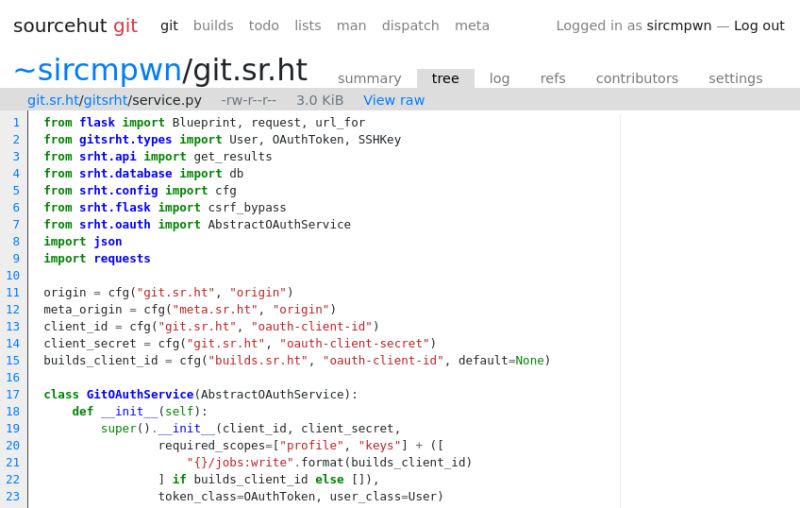
Task: Log out of the sircmpwn account
Action: [x=759, y=26]
